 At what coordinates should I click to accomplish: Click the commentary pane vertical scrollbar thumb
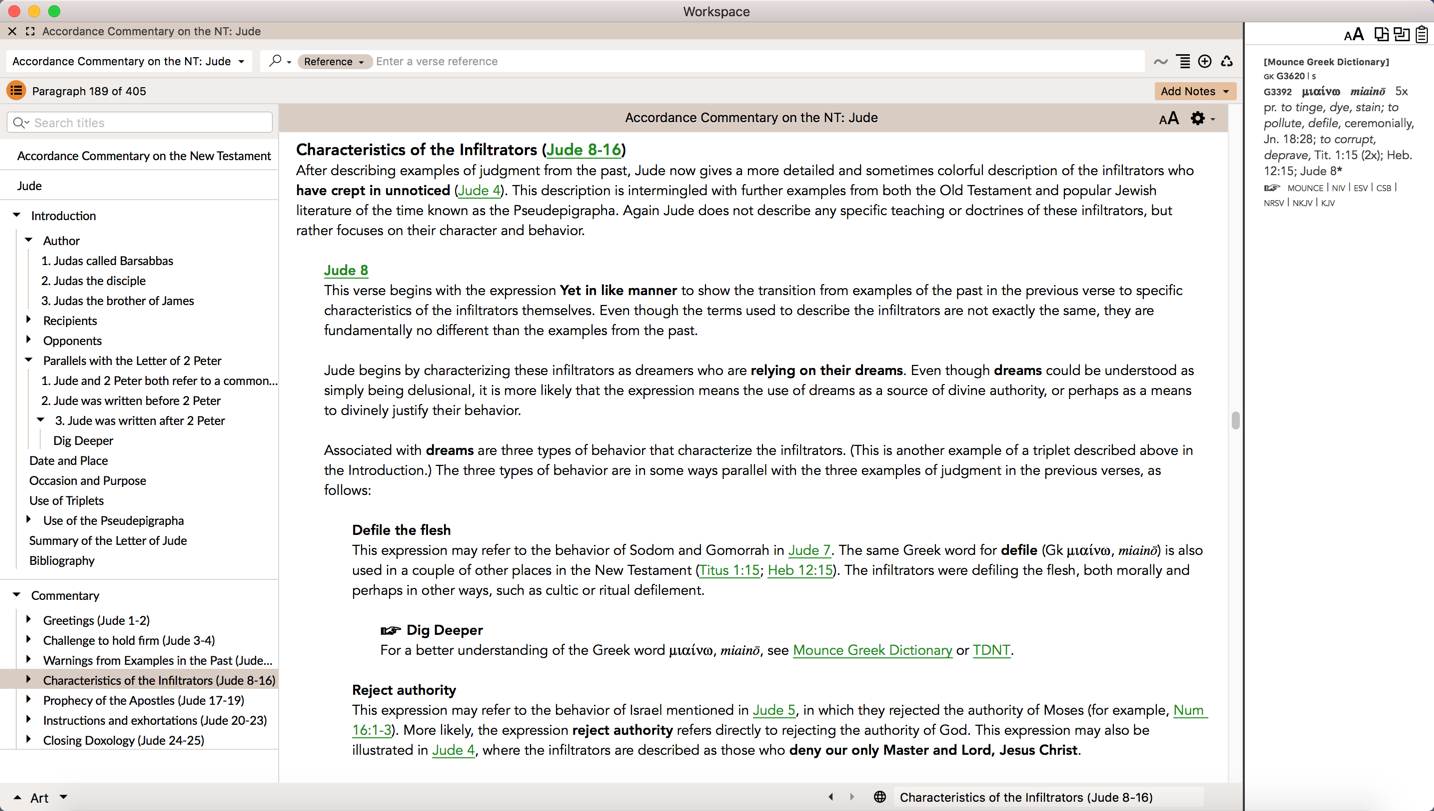tap(1236, 421)
